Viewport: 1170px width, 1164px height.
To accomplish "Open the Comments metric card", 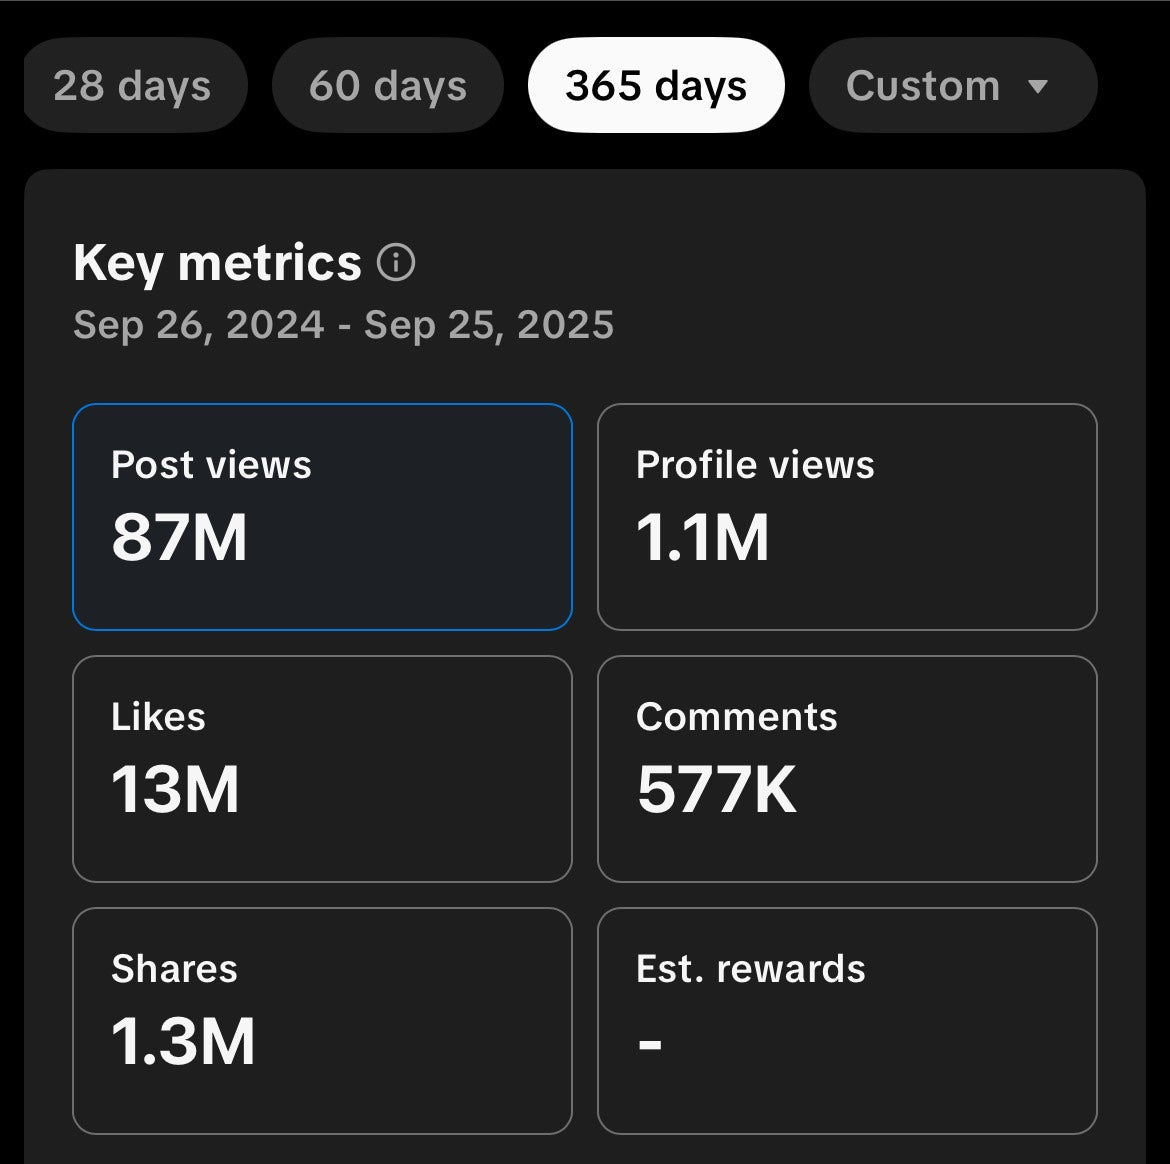I will [847, 769].
